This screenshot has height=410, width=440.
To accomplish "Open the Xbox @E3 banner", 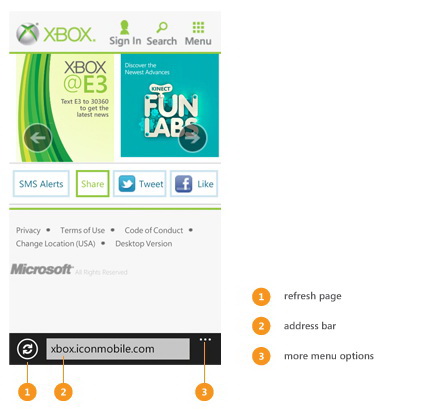I will 65,108.
